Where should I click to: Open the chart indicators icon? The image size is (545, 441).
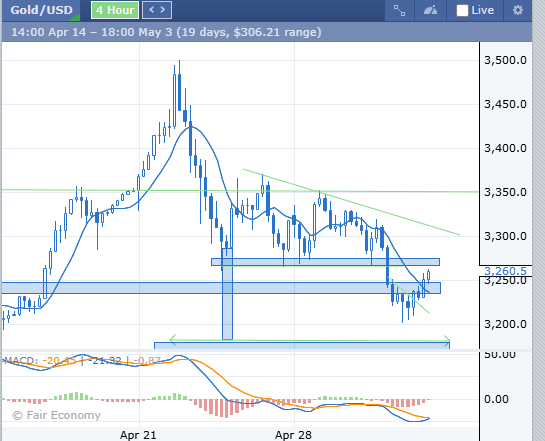click(430, 10)
